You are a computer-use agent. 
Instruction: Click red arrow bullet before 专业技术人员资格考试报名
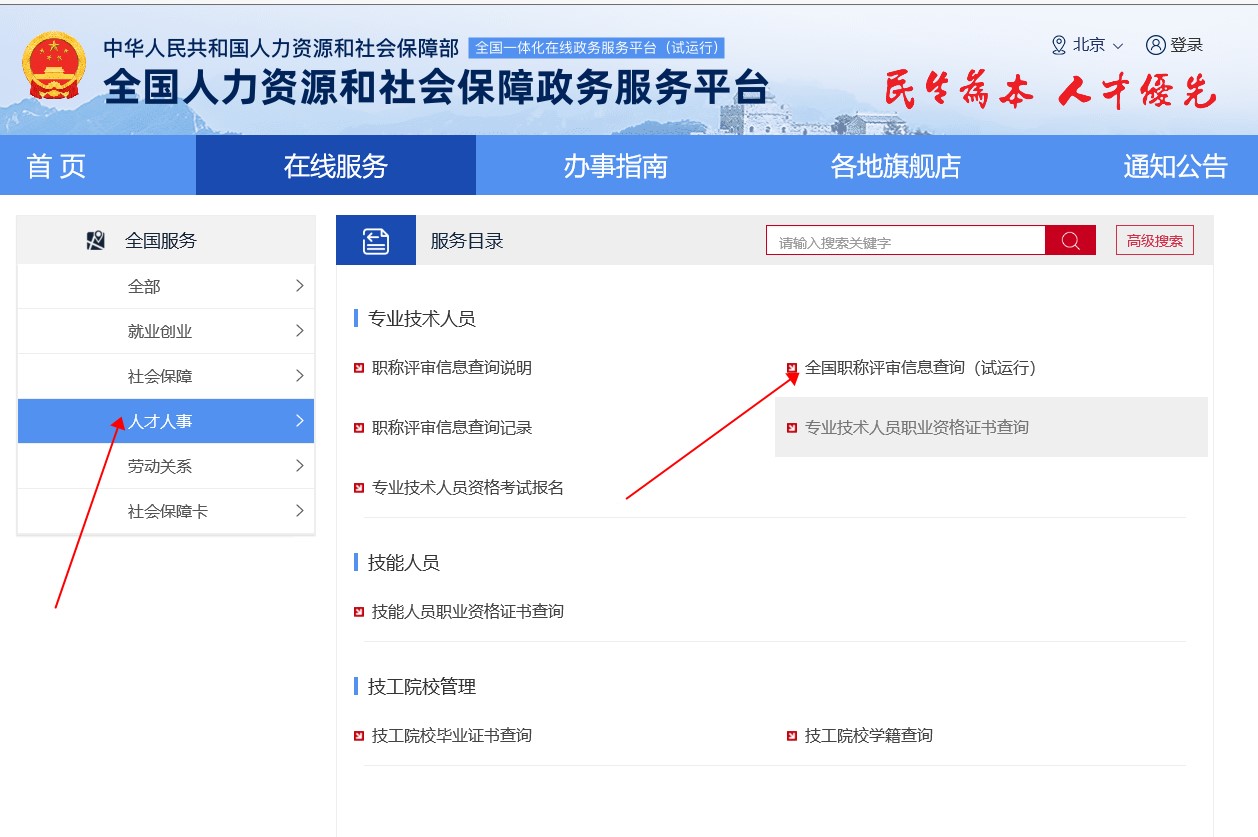click(359, 488)
